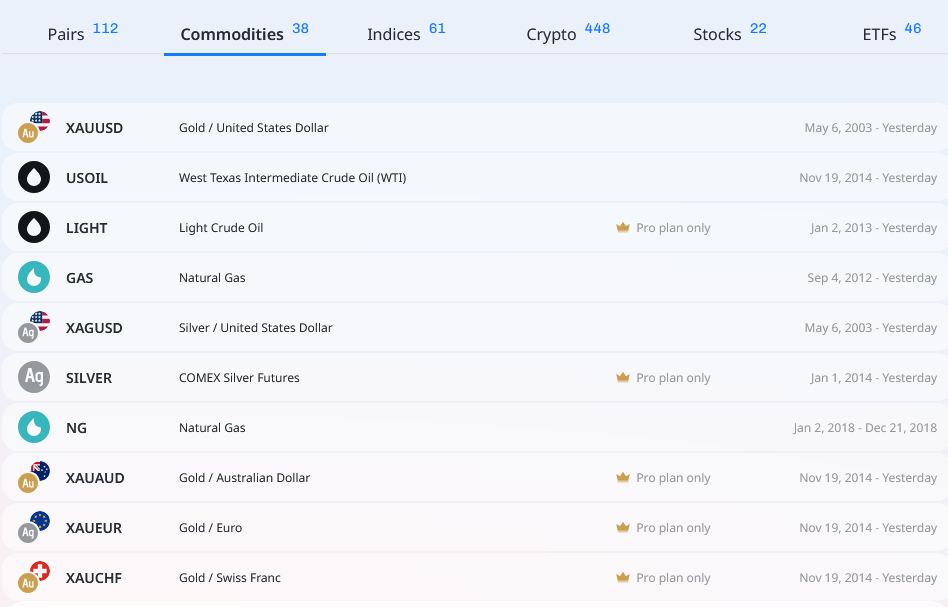The width and height of the screenshot is (948, 607).
Task: Click the SILVER gray Ag icon
Action: point(34,378)
